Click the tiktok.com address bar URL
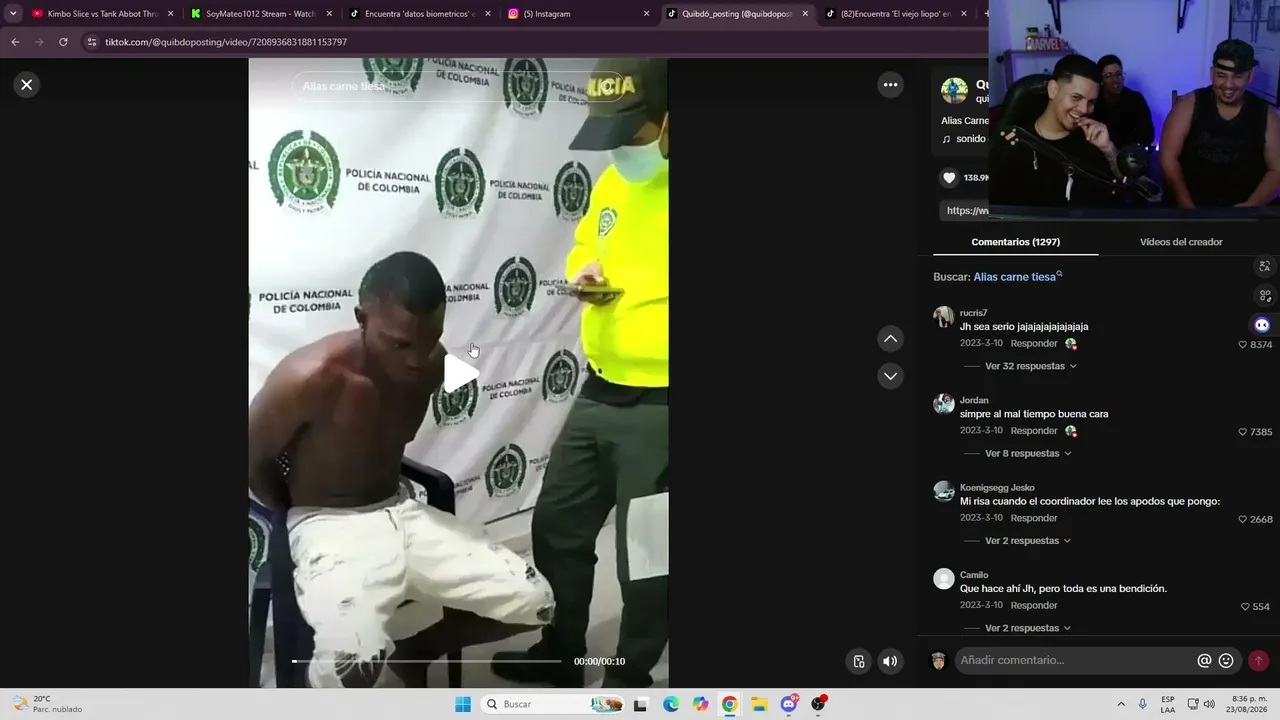This screenshot has height=720, width=1280. (226, 42)
